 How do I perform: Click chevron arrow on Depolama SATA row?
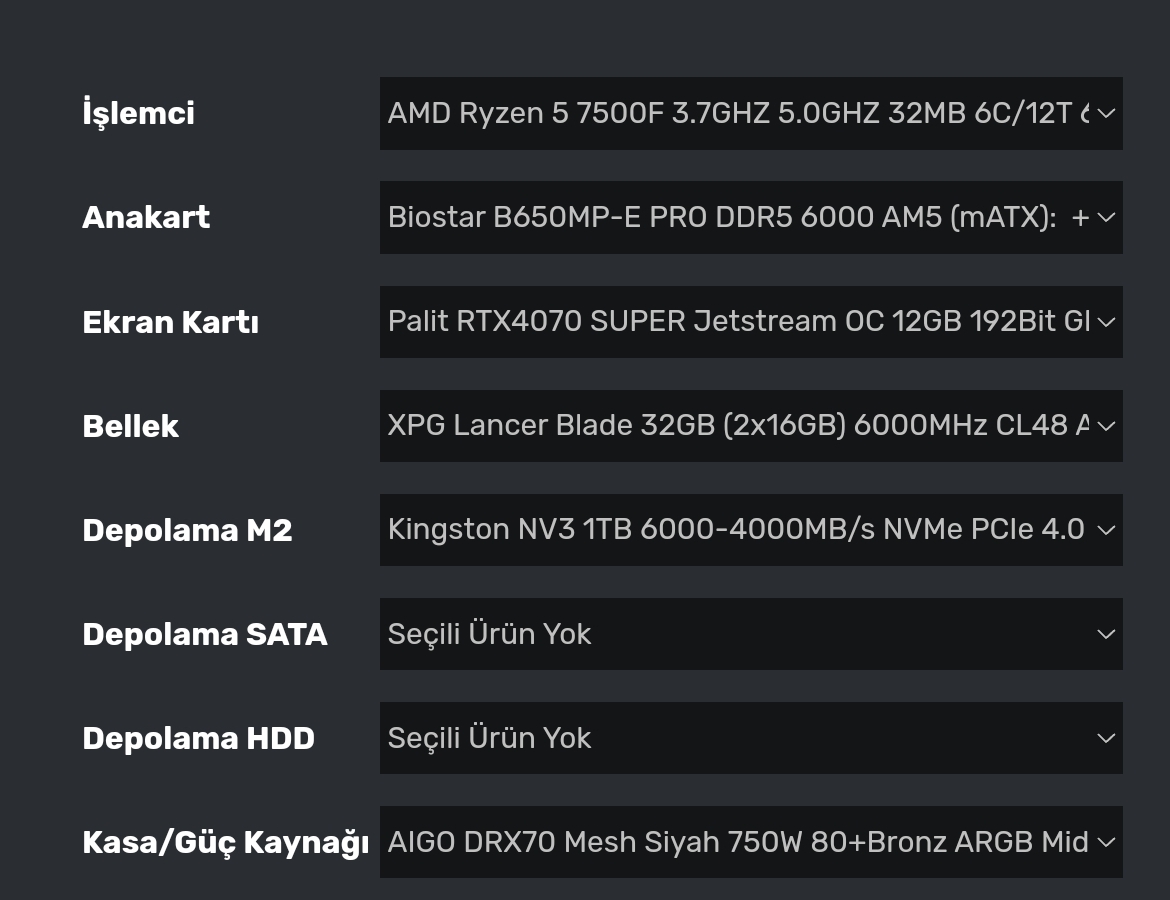(x=1105, y=634)
